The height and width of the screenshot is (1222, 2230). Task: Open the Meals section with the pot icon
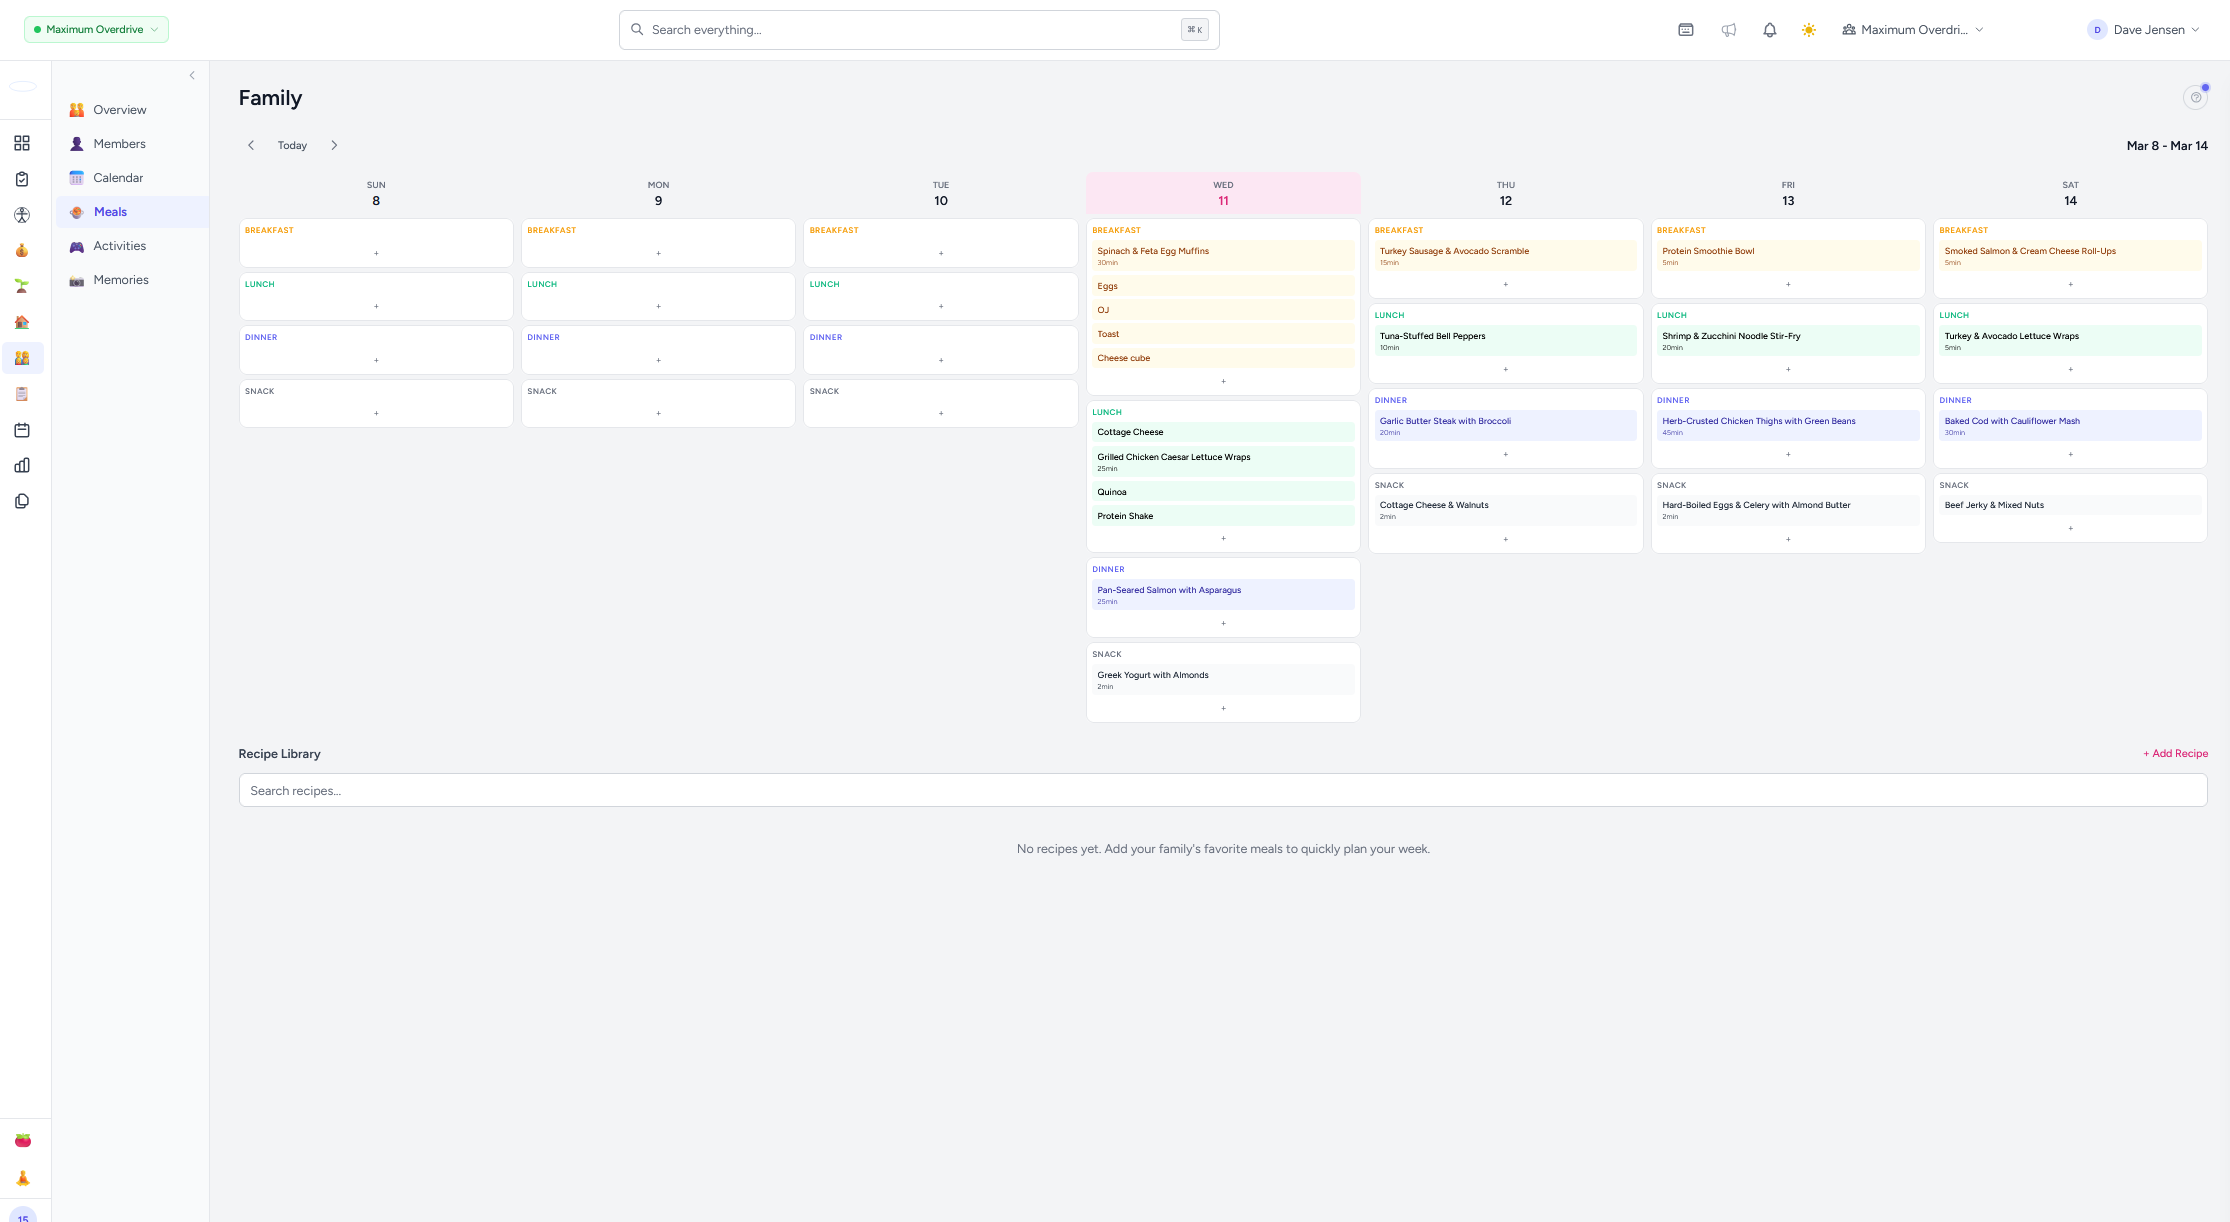pyautogui.click(x=110, y=212)
